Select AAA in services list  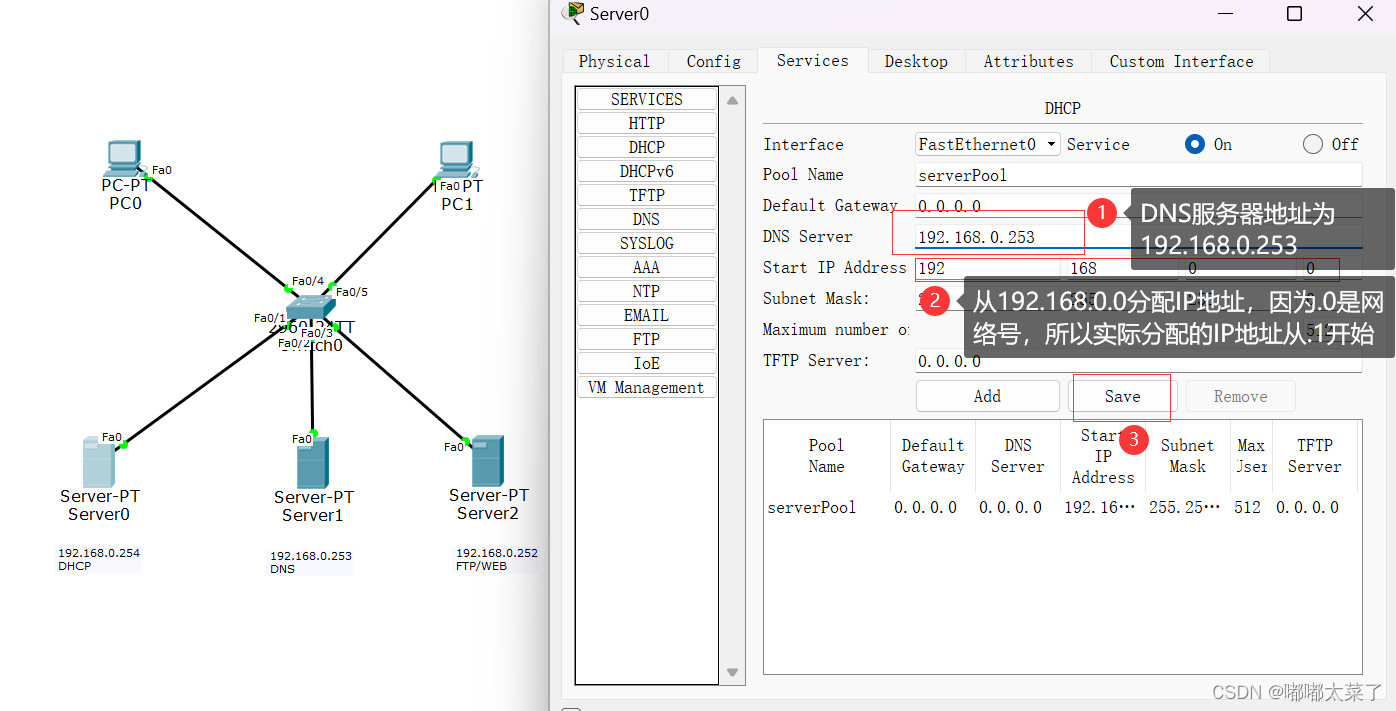tap(647, 267)
